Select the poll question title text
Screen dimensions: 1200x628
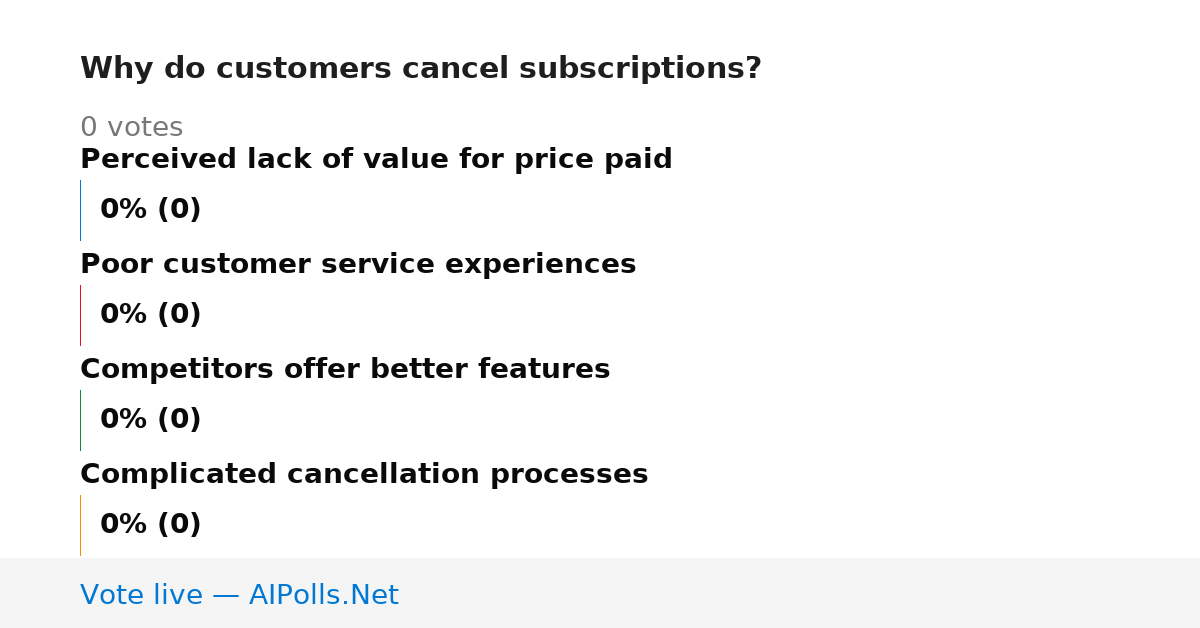(x=420, y=68)
